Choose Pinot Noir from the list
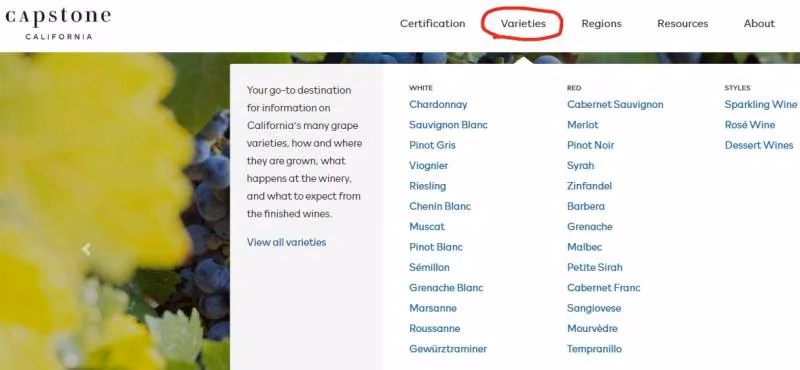Screen dimensions: 800x370 coord(590,145)
